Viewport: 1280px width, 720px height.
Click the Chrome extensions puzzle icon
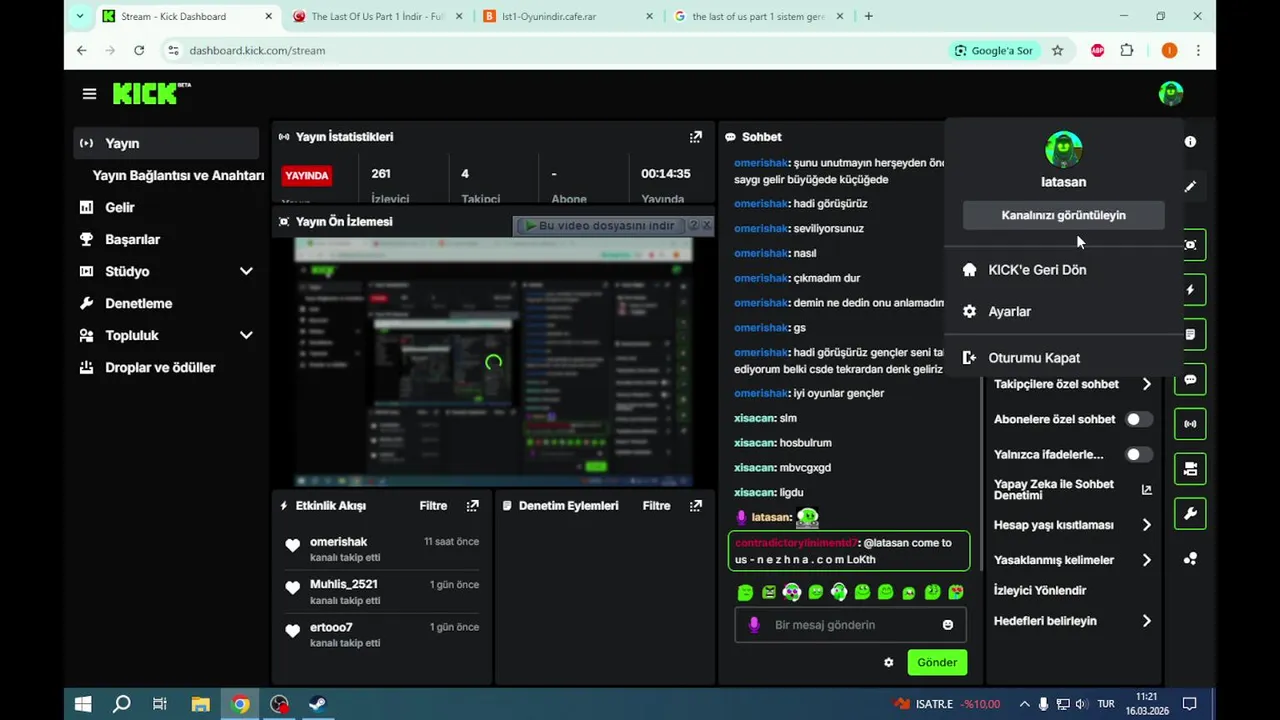1127,50
